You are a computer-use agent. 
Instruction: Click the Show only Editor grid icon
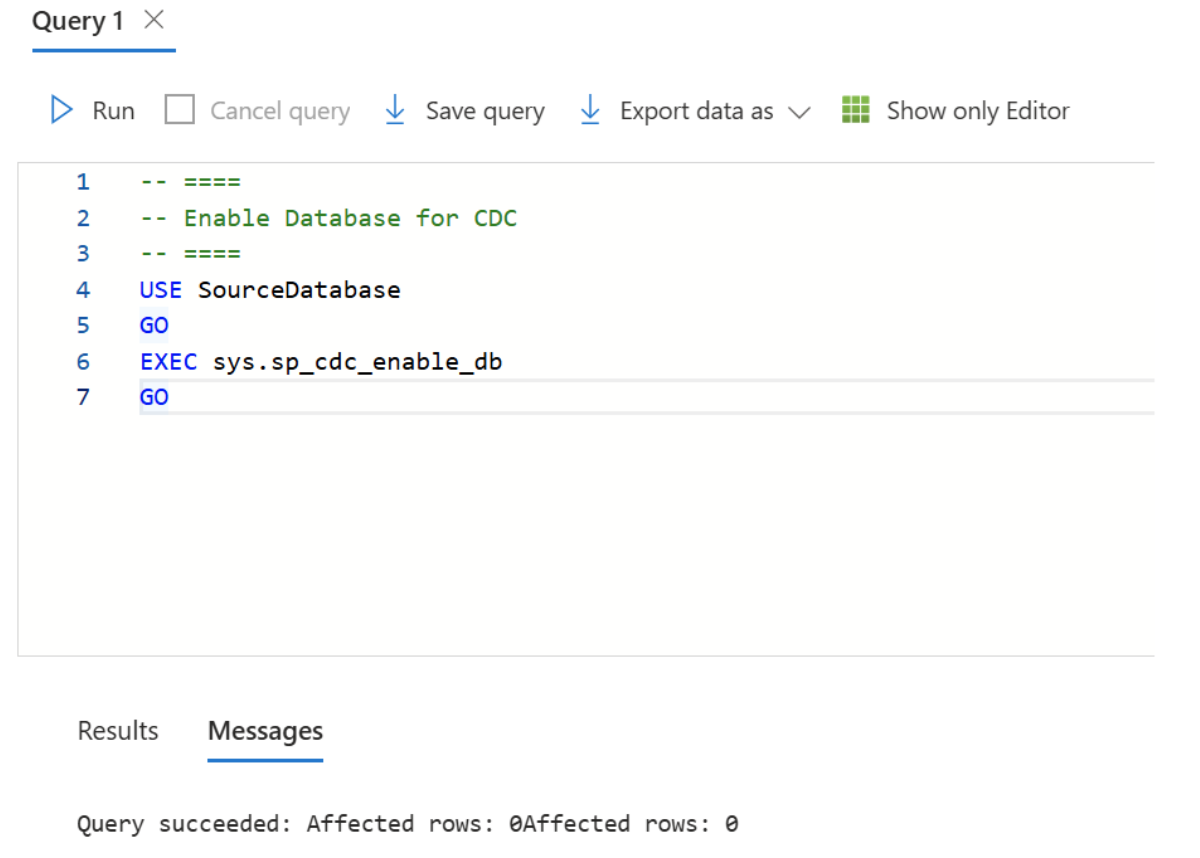pyautogui.click(x=856, y=111)
